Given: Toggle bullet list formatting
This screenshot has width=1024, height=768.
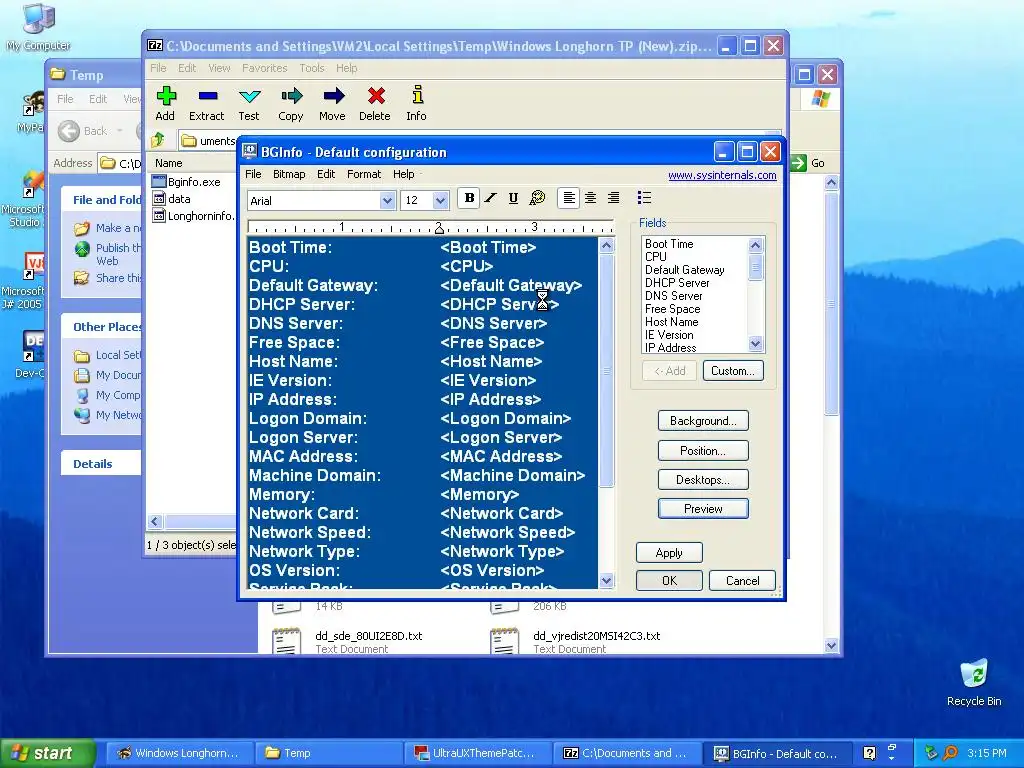Looking at the screenshot, I should [x=644, y=198].
